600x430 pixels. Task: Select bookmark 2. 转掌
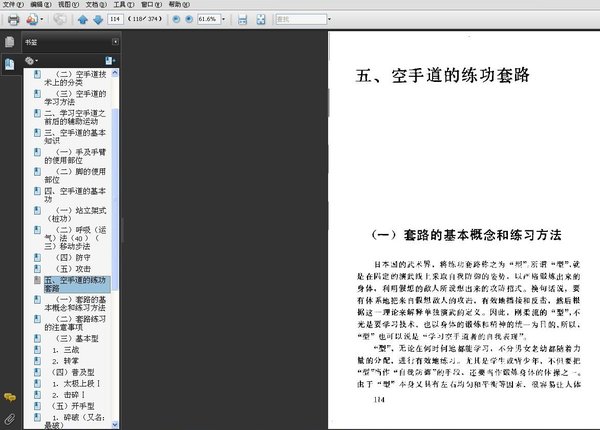click(x=65, y=361)
